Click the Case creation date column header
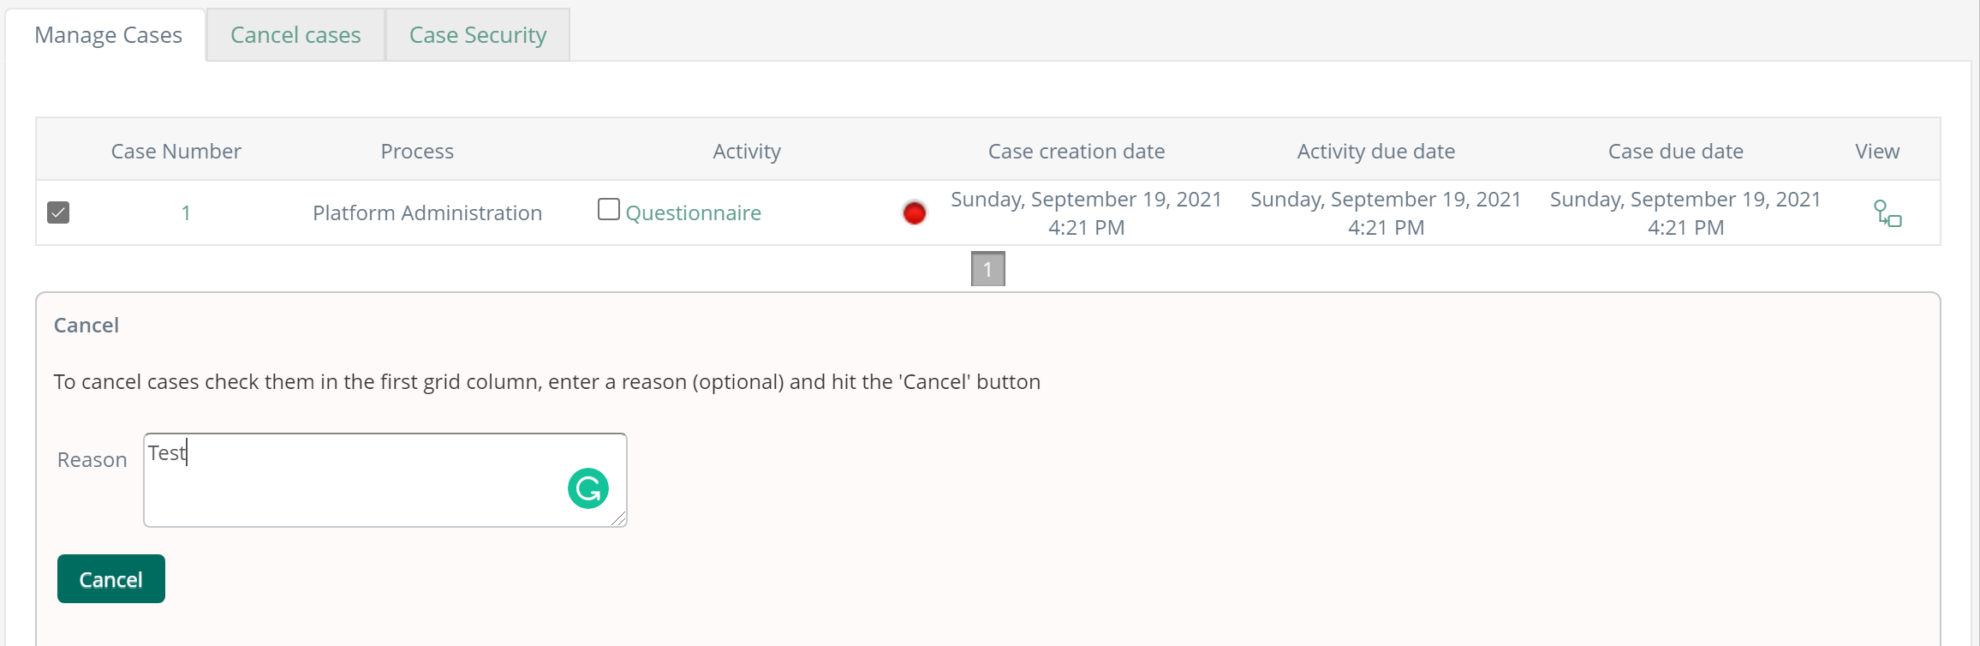The height and width of the screenshot is (646, 1980). coord(1076,150)
